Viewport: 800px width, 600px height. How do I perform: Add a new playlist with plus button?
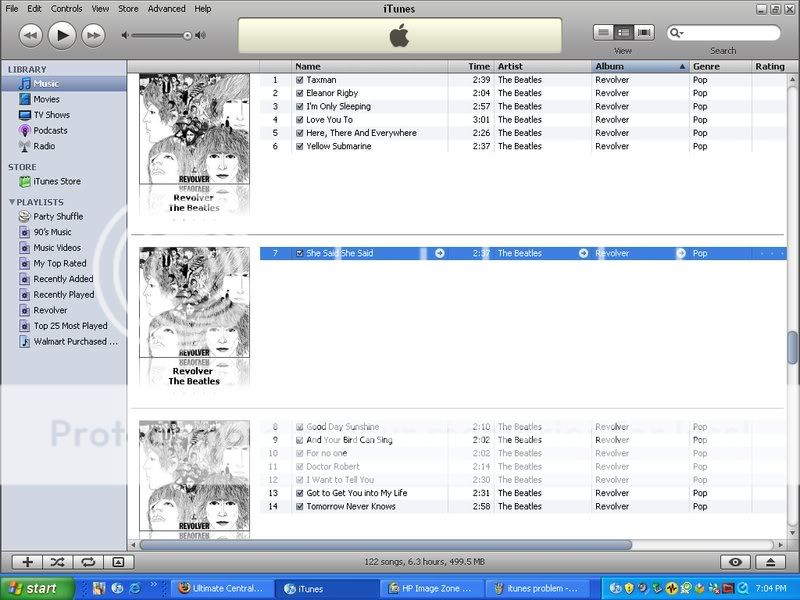coord(27,562)
